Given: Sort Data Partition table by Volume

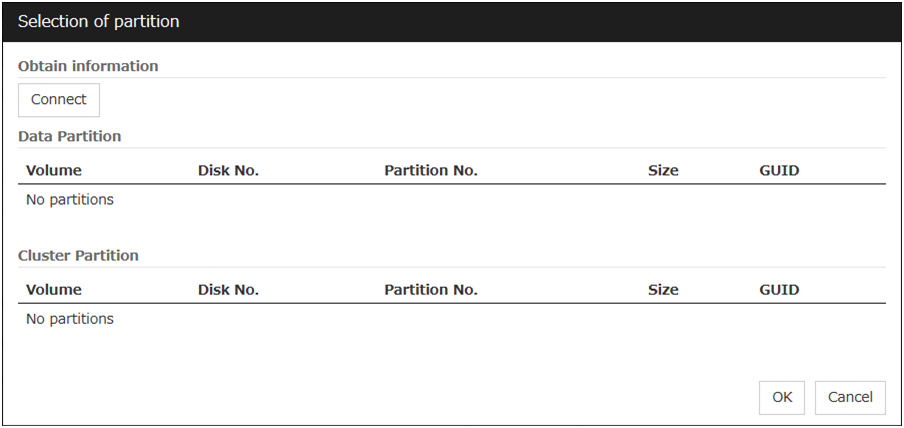Looking at the screenshot, I should (54, 170).
